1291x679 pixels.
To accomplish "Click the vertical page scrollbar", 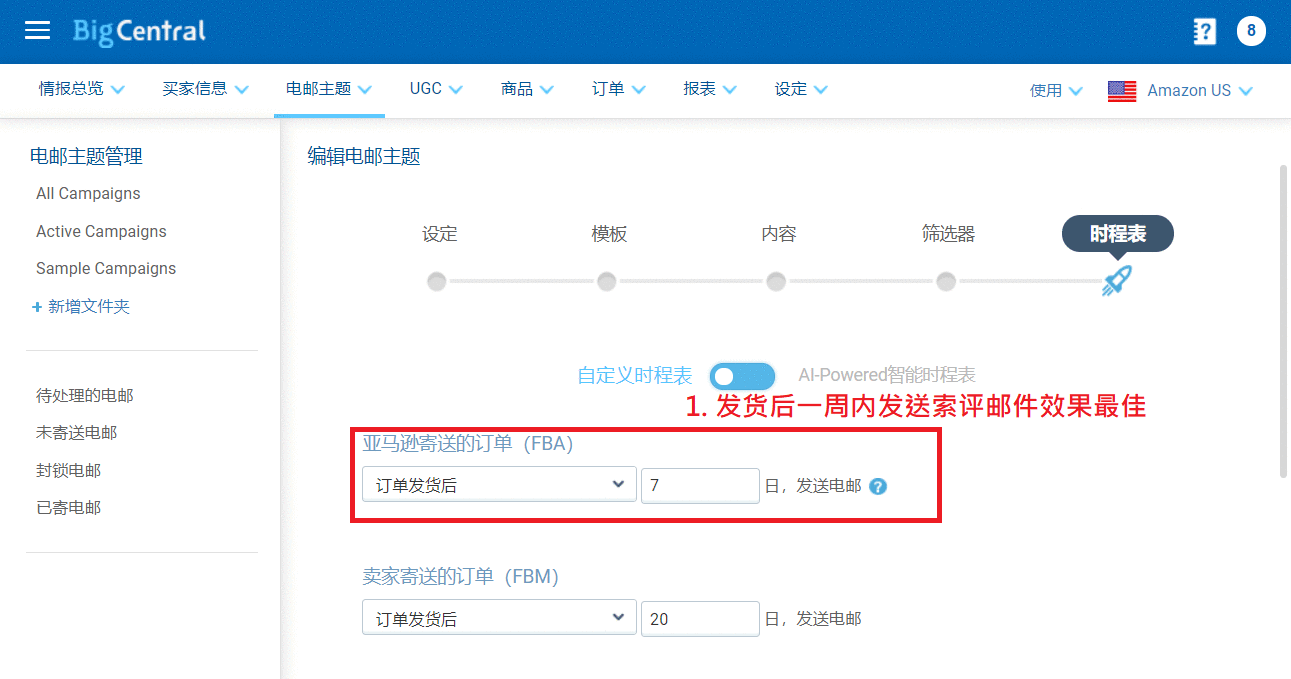I will click(1284, 320).
